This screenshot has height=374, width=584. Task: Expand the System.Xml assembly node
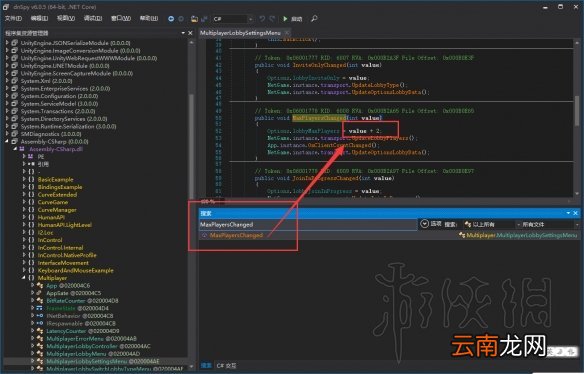pos(7,81)
